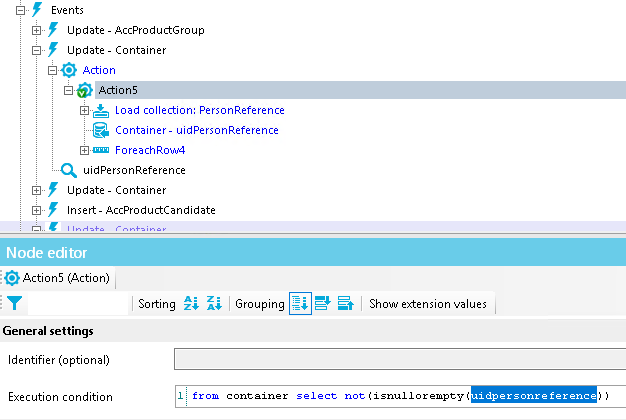Collapse the Action5 tree node
626x420 pixels.
[69, 90]
